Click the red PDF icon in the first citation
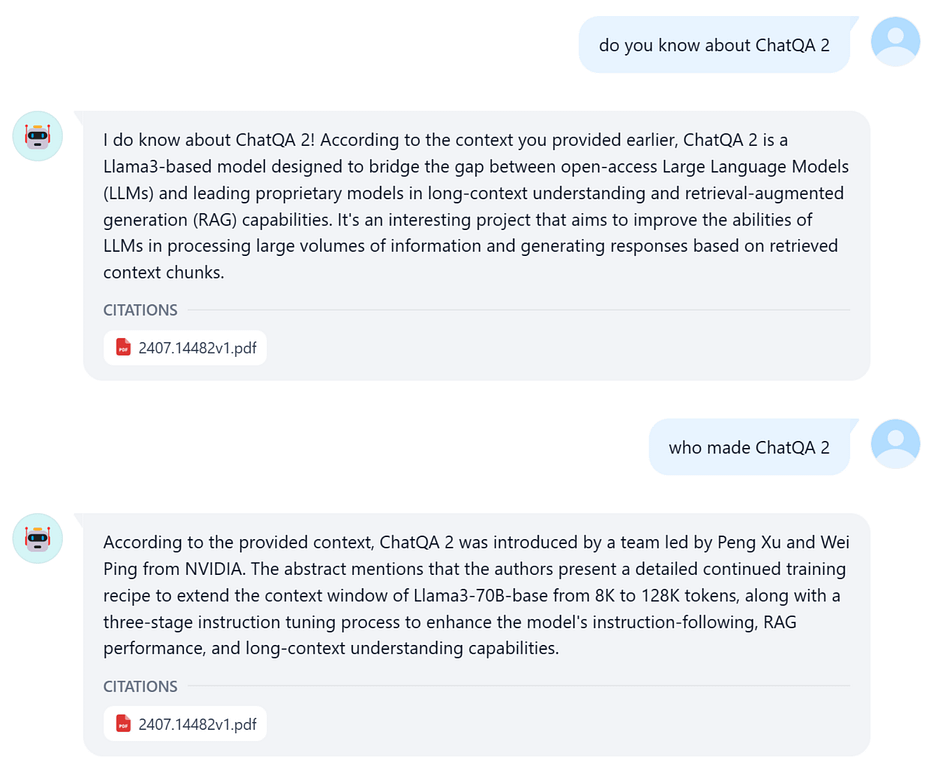The image size is (945, 767). [x=124, y=348]
